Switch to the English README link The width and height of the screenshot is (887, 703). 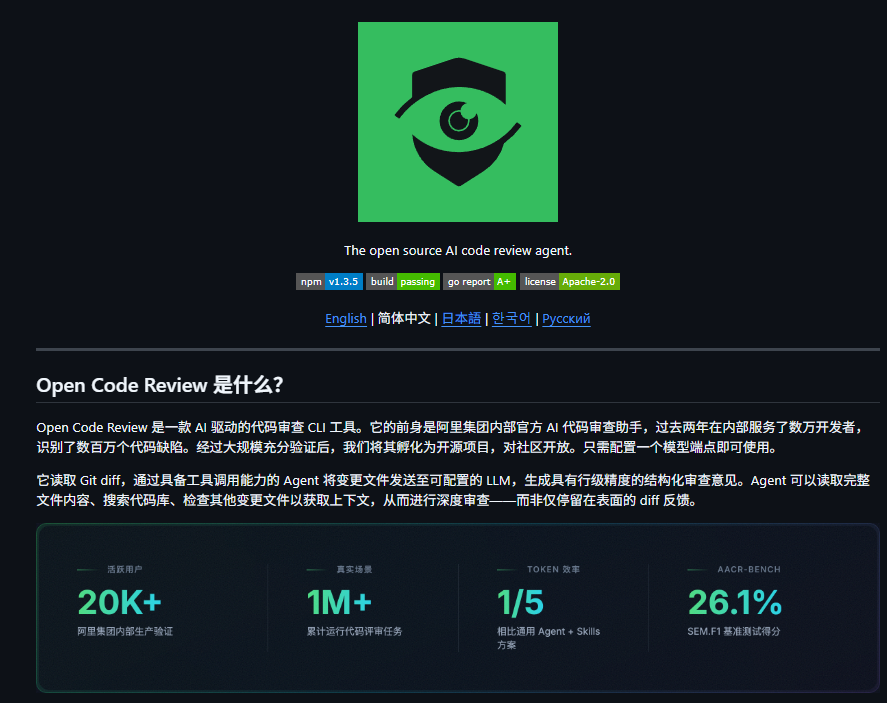click(346, 318)
